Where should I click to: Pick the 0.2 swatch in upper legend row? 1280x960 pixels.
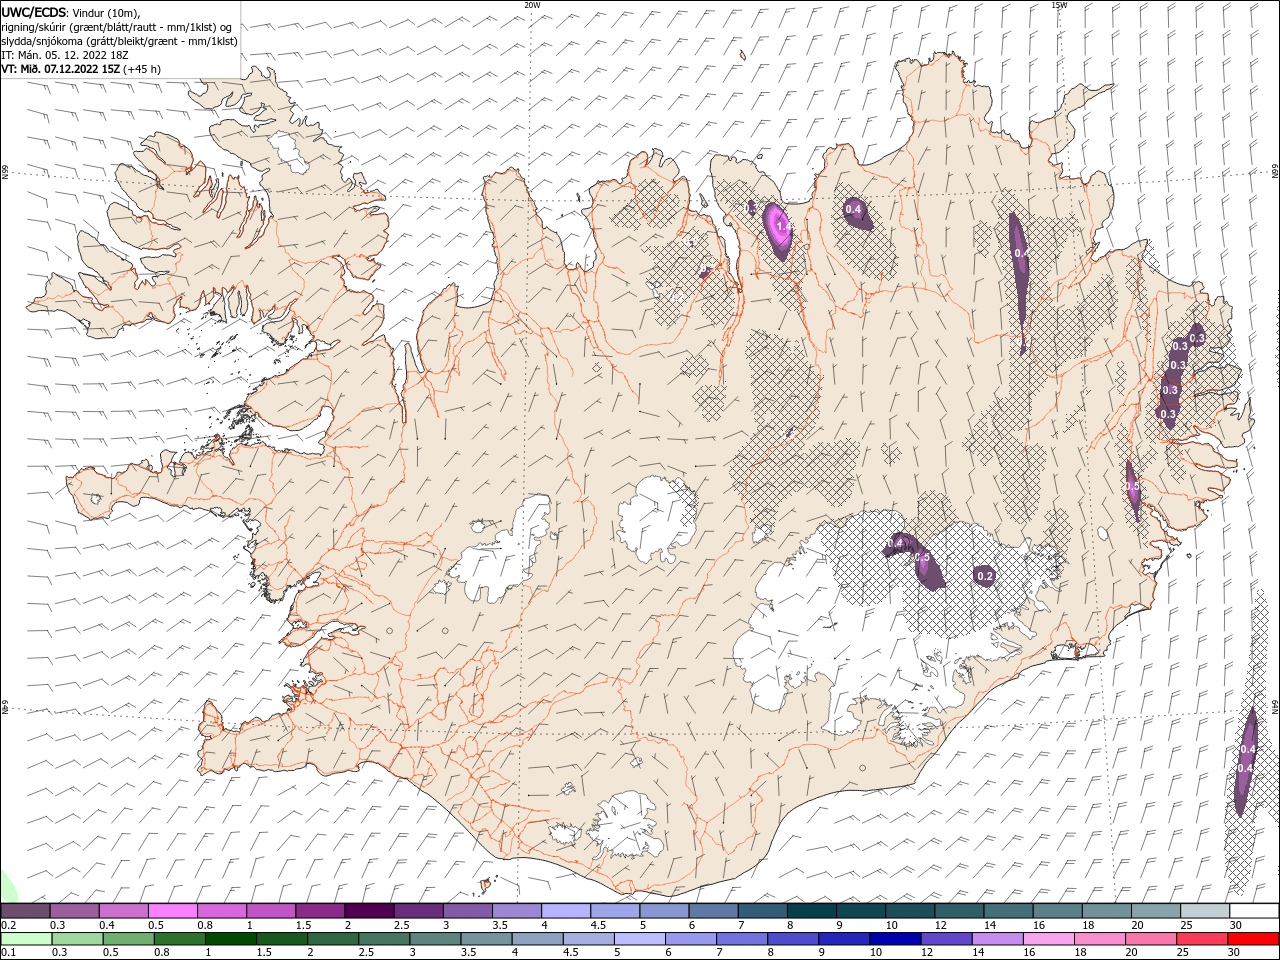pos(25,911)
